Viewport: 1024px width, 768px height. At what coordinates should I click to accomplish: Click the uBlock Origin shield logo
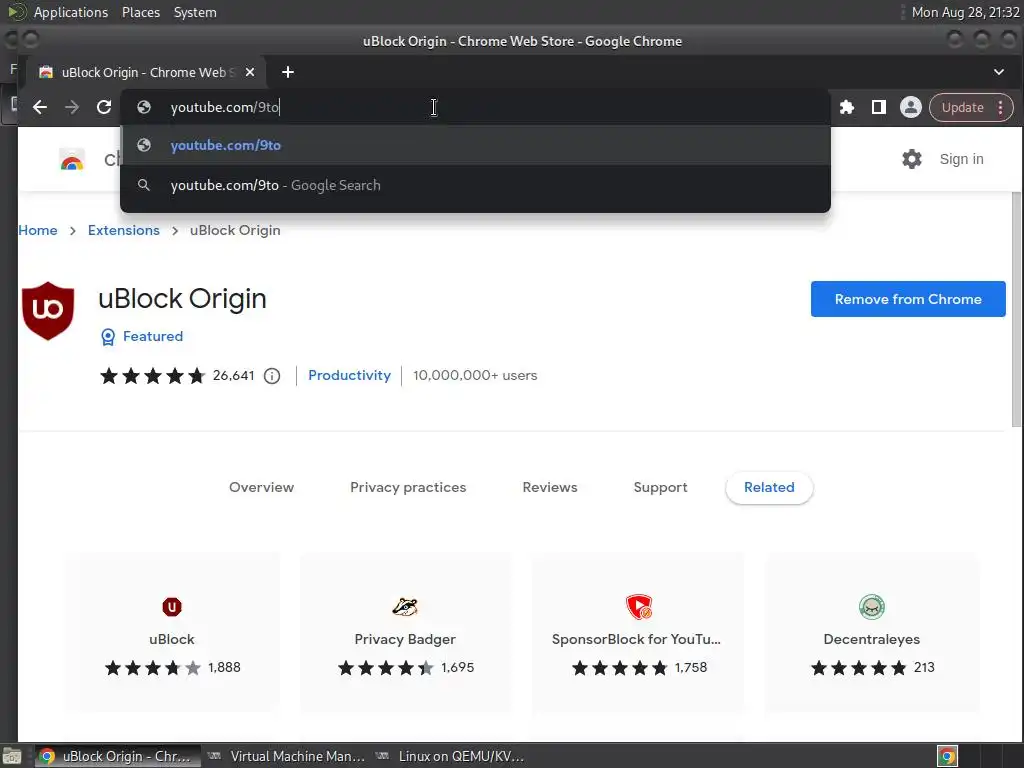click(x=48, y=311)
